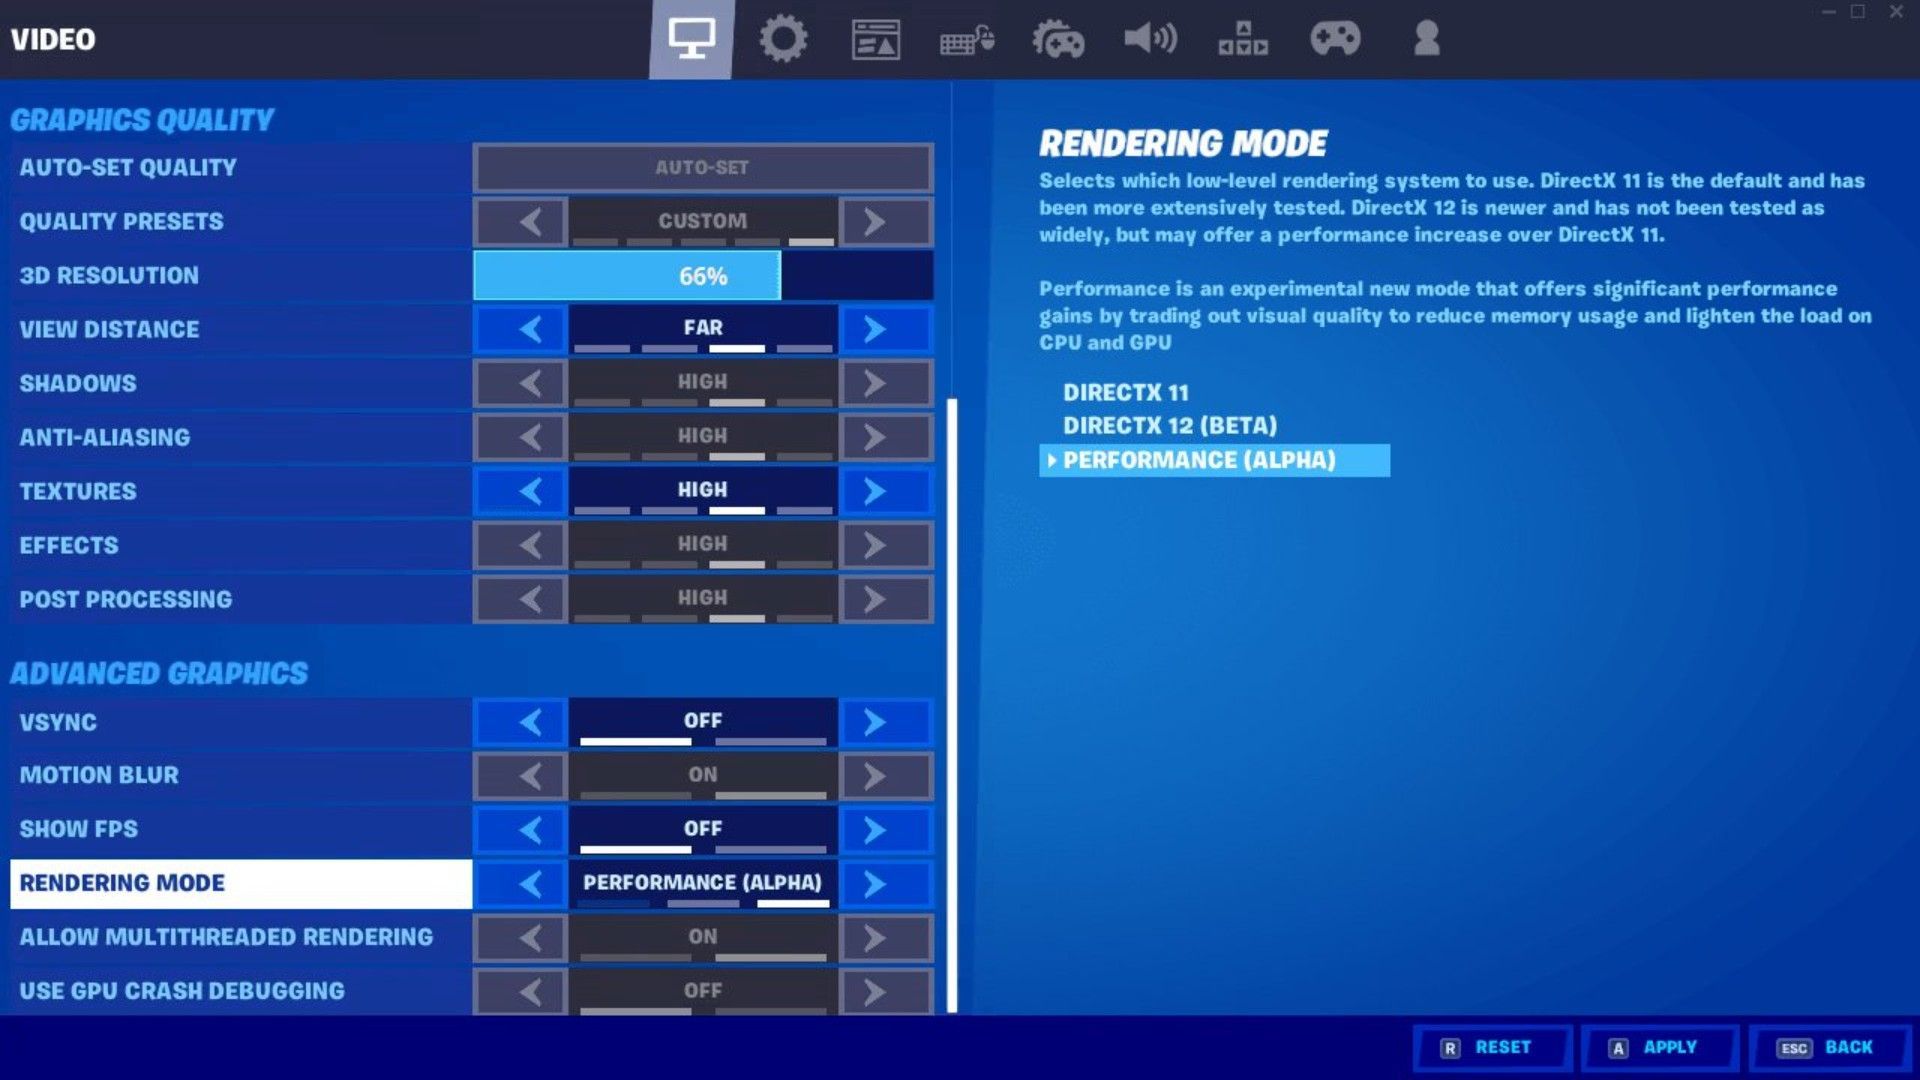This screenshot has height=1080, width=1920.
Task: Navigate to the Controller settings
Action: pyautogui.click(x=1335, y=38)
